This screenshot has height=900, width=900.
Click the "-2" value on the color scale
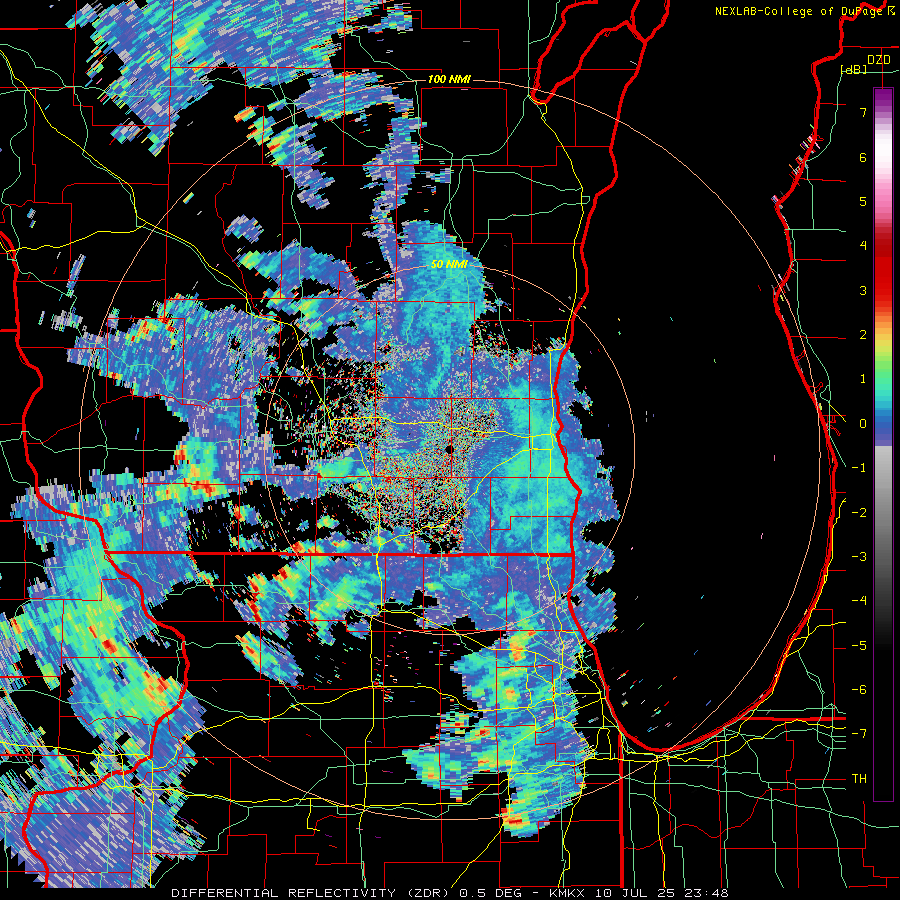tap(859, 513)
